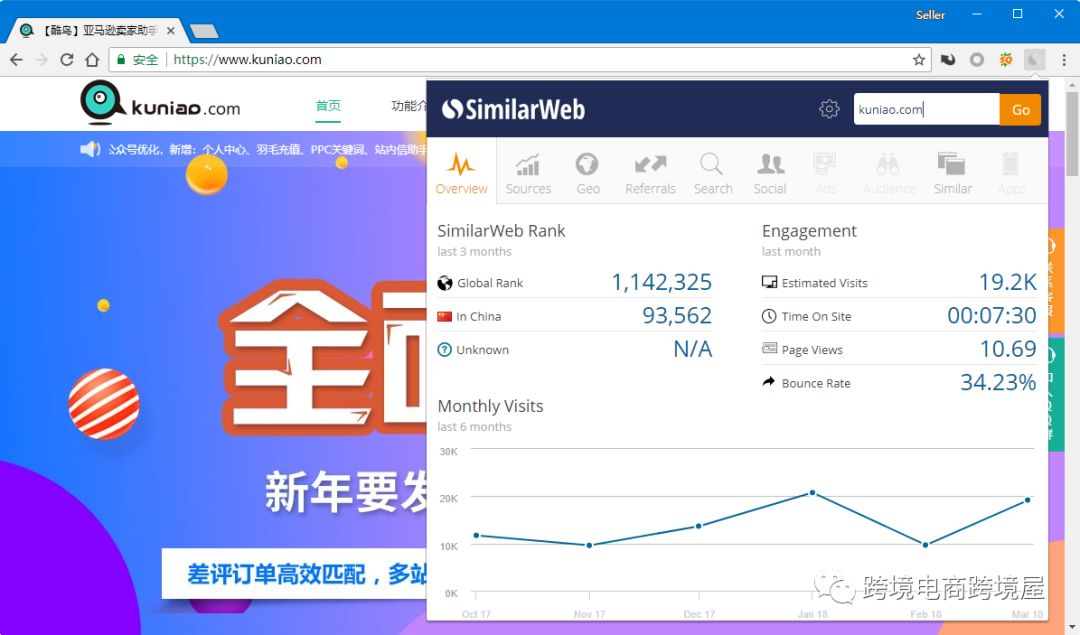
Task: Click Bounce Rate value 34.23%
Action: 998,382
